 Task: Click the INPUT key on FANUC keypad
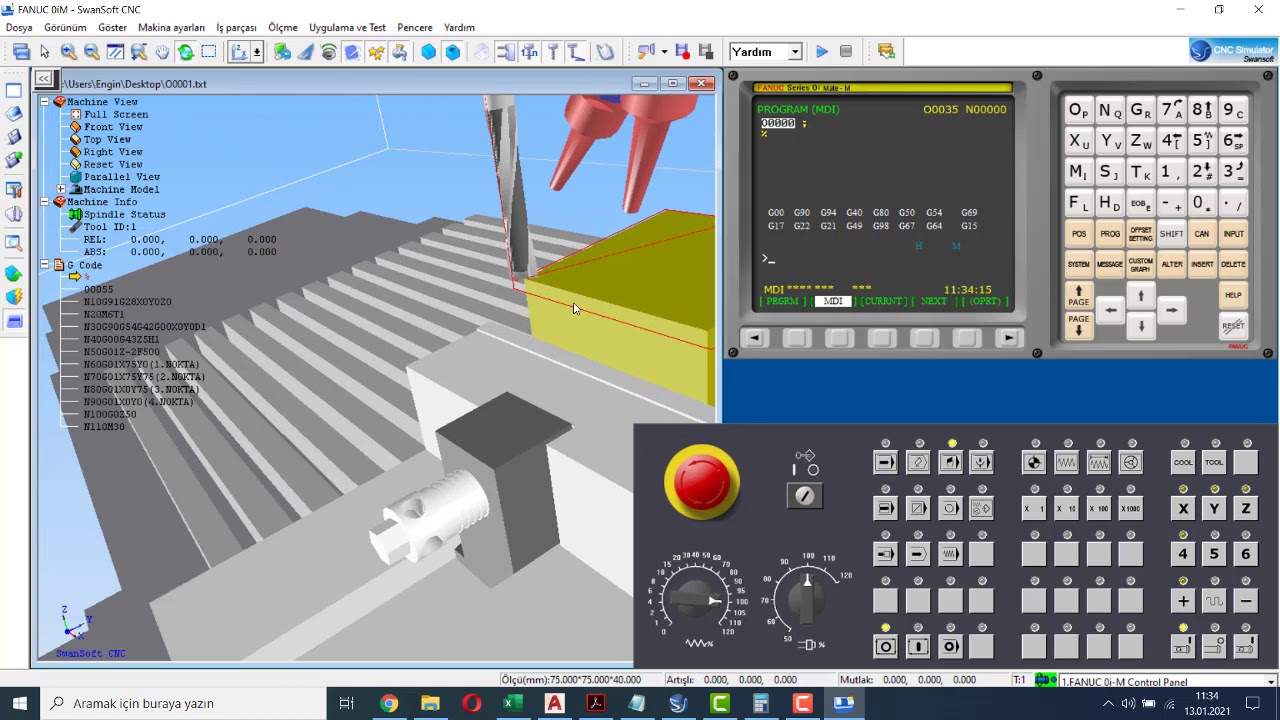pos(1234,233)
